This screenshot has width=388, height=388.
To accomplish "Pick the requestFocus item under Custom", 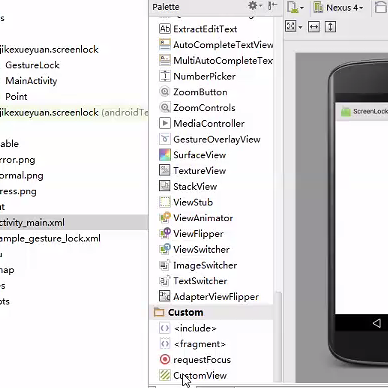I will (195, 360).
